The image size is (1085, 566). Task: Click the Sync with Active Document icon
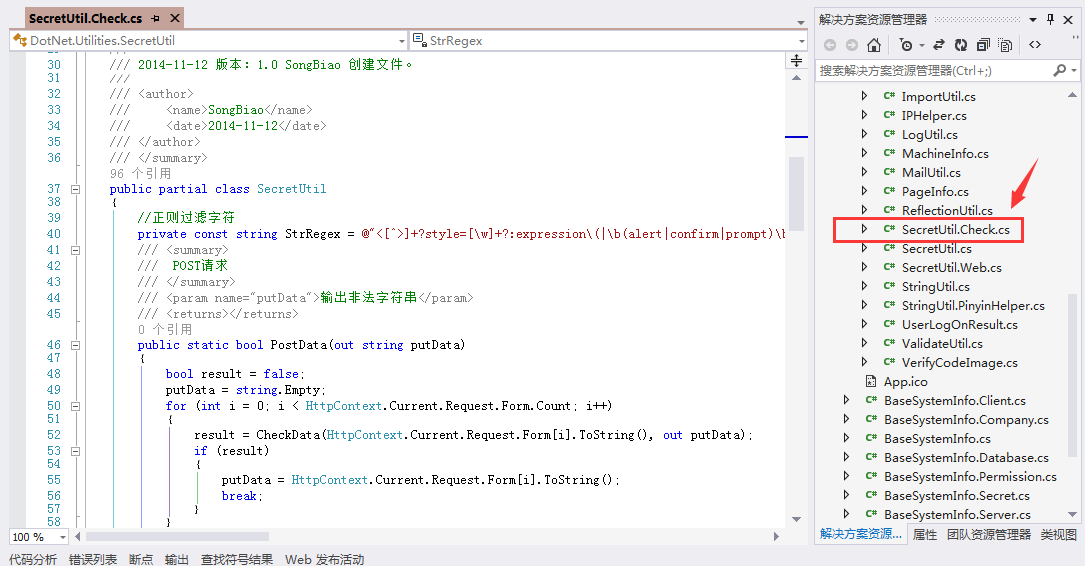(939, 45)
